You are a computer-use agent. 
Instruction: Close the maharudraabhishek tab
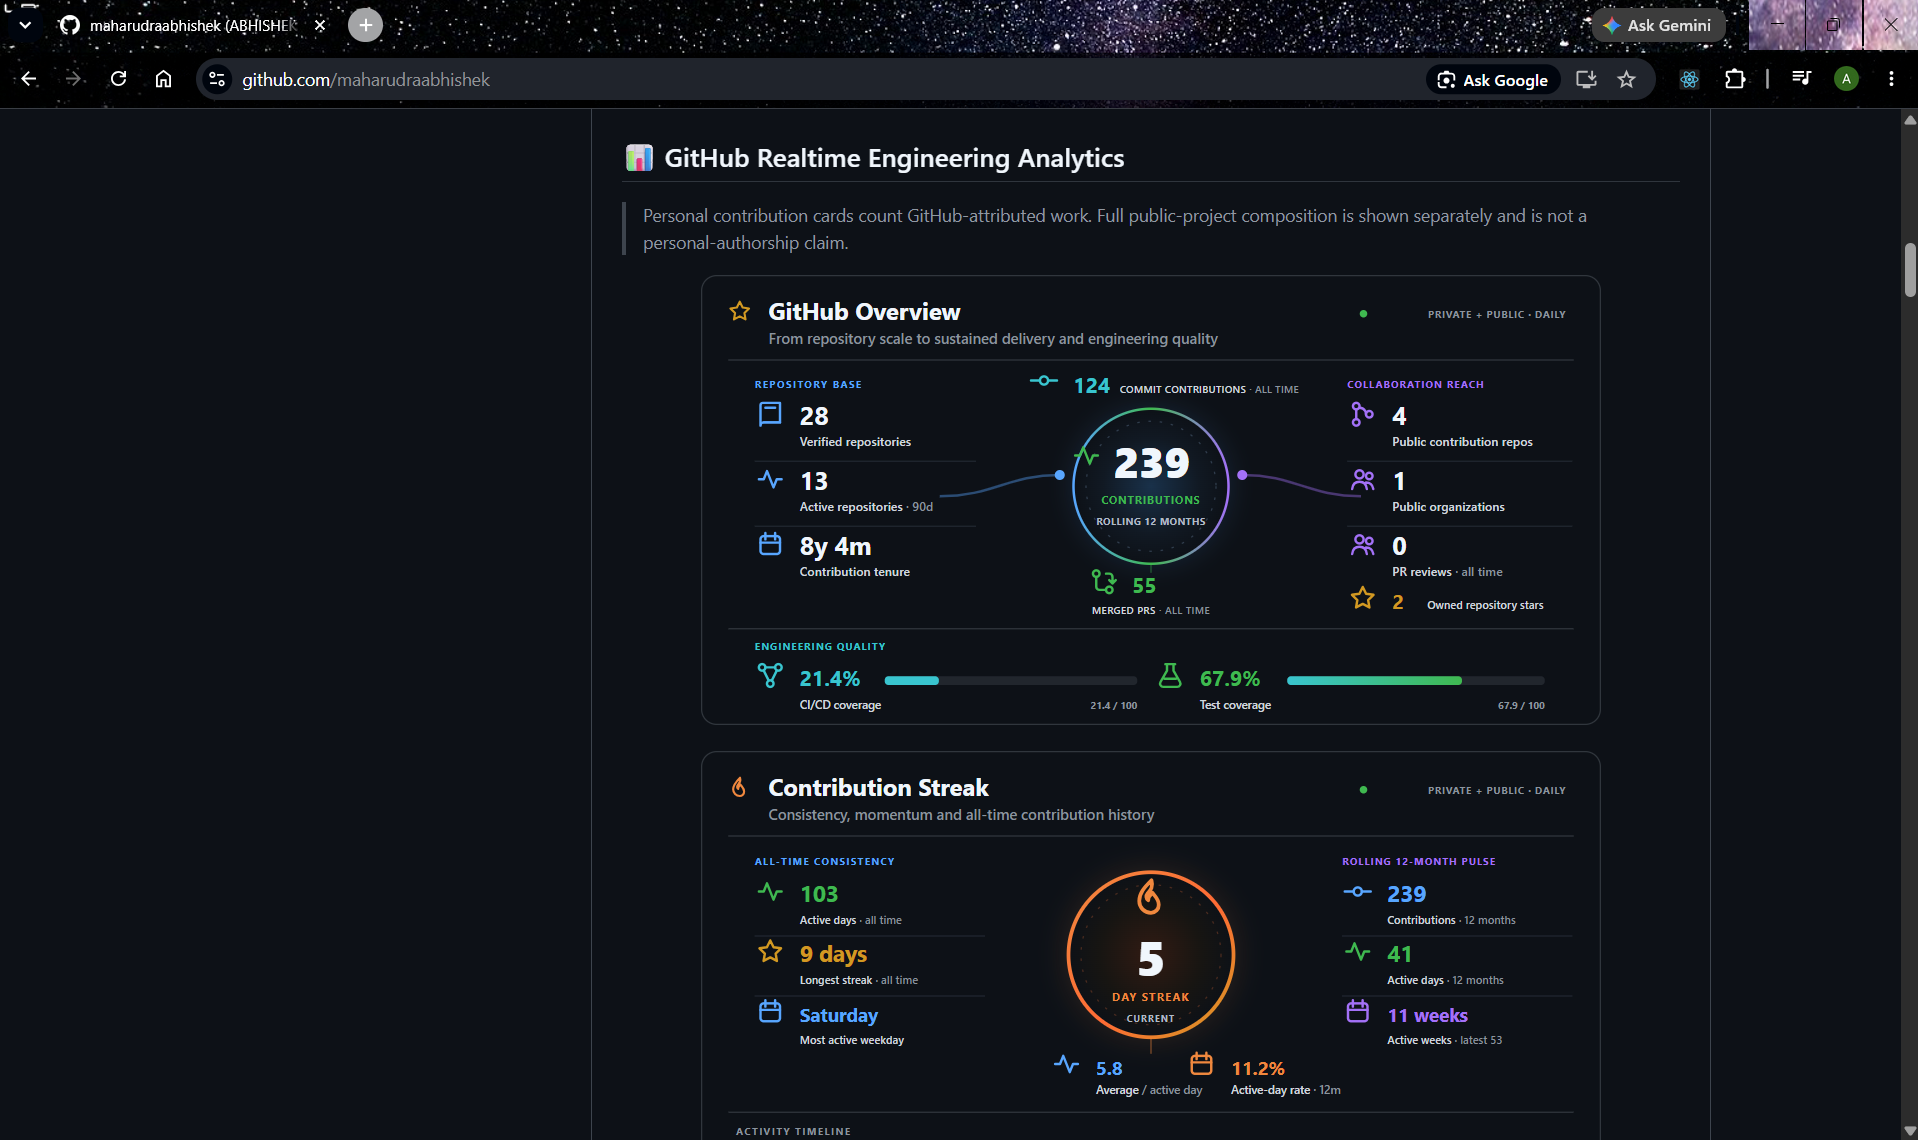click(x=320, y=25)
